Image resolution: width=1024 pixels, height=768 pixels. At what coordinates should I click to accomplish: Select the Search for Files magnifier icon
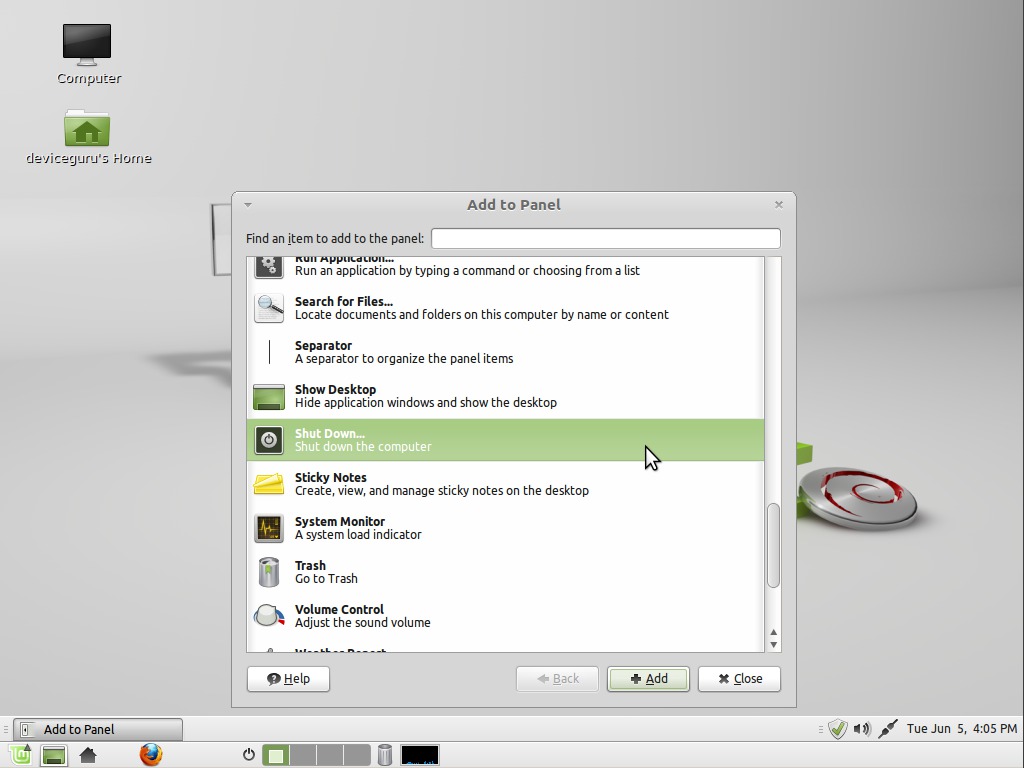tap(268, 308)
